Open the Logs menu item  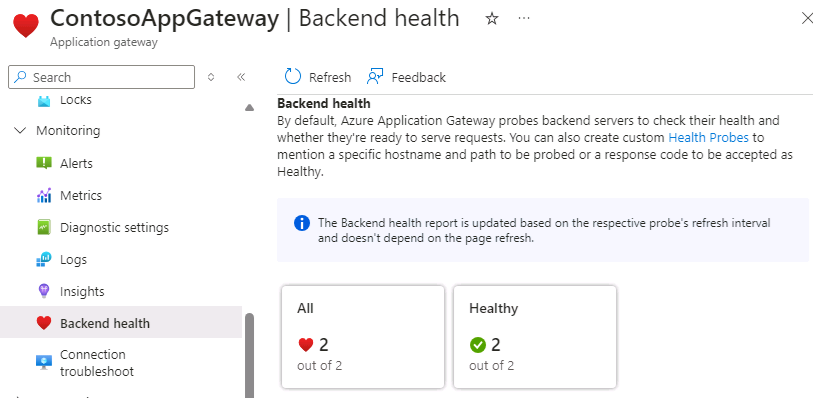73,260
